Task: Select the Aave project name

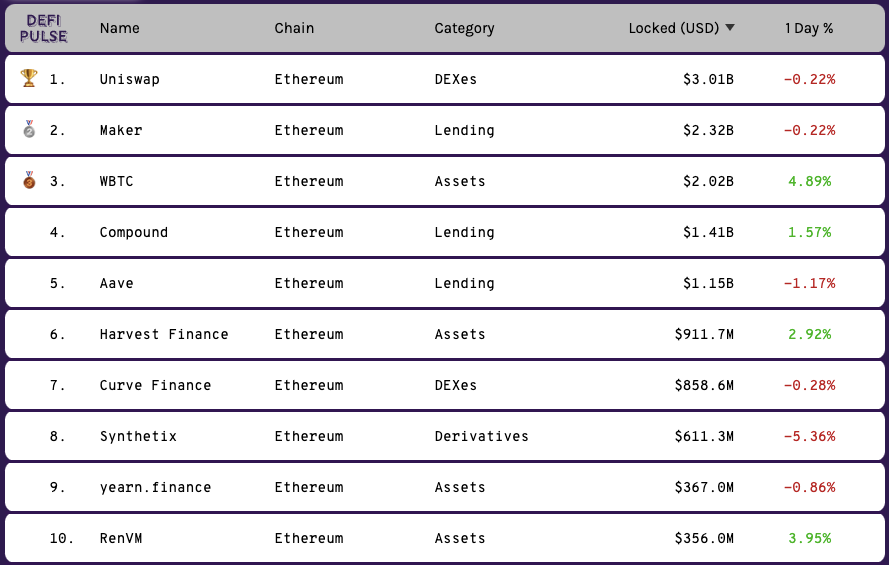Action: 116,283
